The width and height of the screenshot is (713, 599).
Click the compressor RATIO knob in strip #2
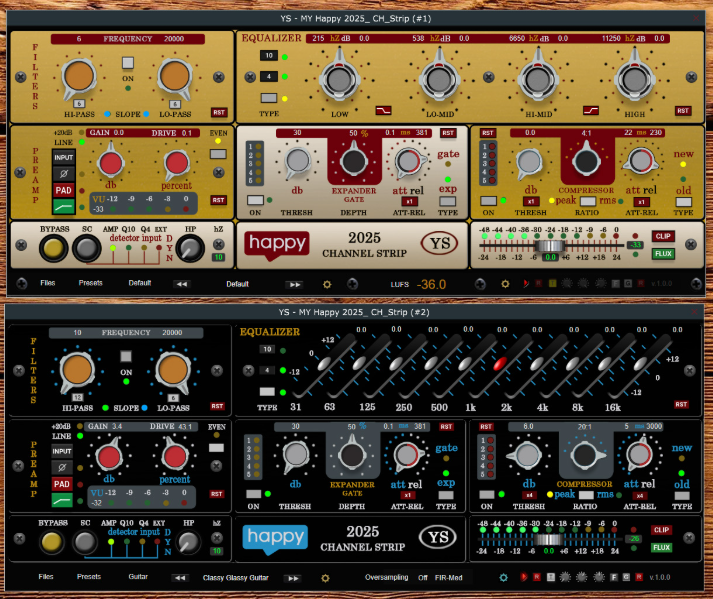coord(585,455)
